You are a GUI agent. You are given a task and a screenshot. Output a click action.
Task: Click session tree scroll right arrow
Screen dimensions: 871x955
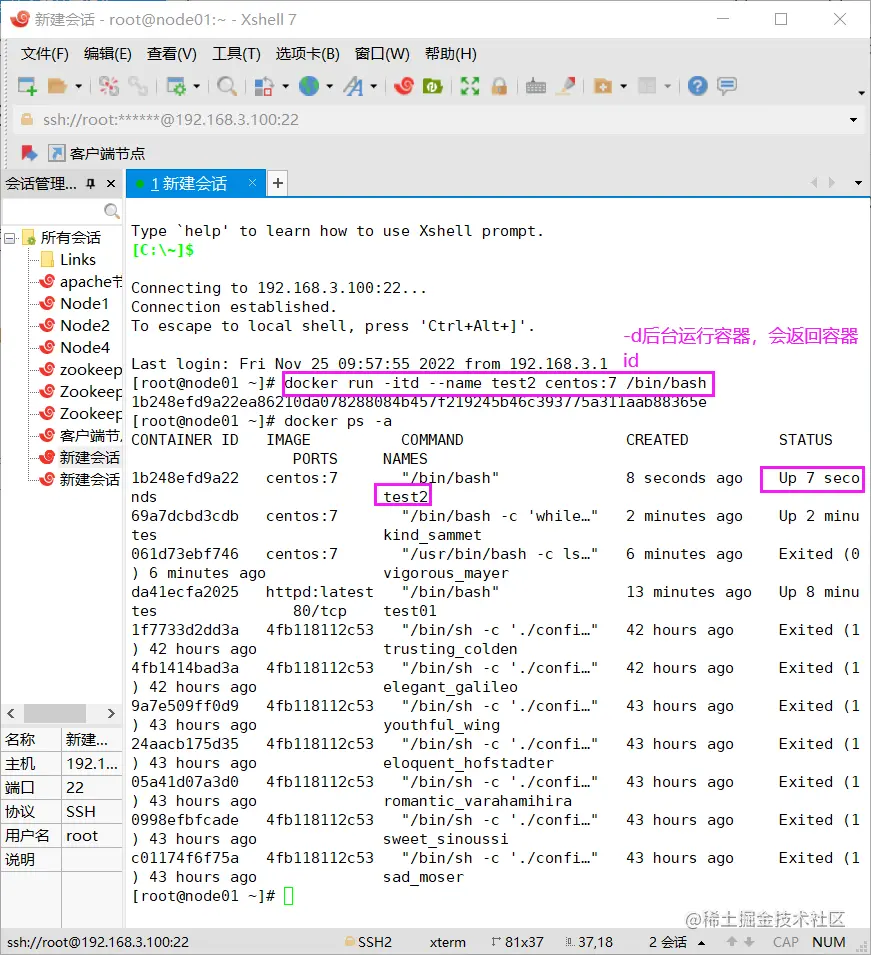click(x=111, y=713)
